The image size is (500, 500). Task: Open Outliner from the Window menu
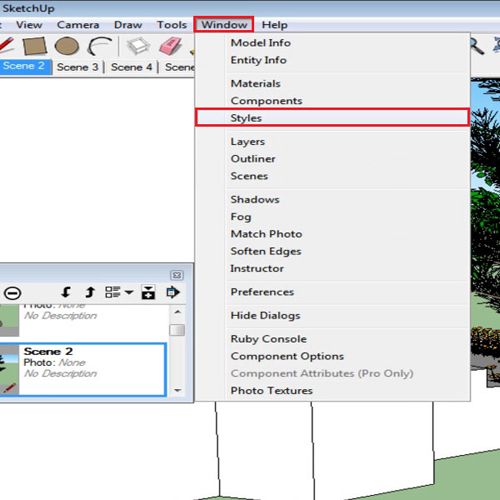pyautogui.click(x=333, y=159)
